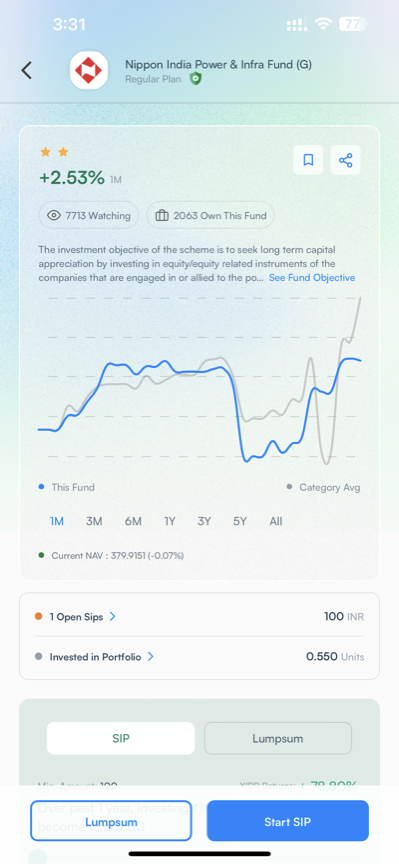
Task: Select the 3M chart range tab
Action: [x=94, y=521]
